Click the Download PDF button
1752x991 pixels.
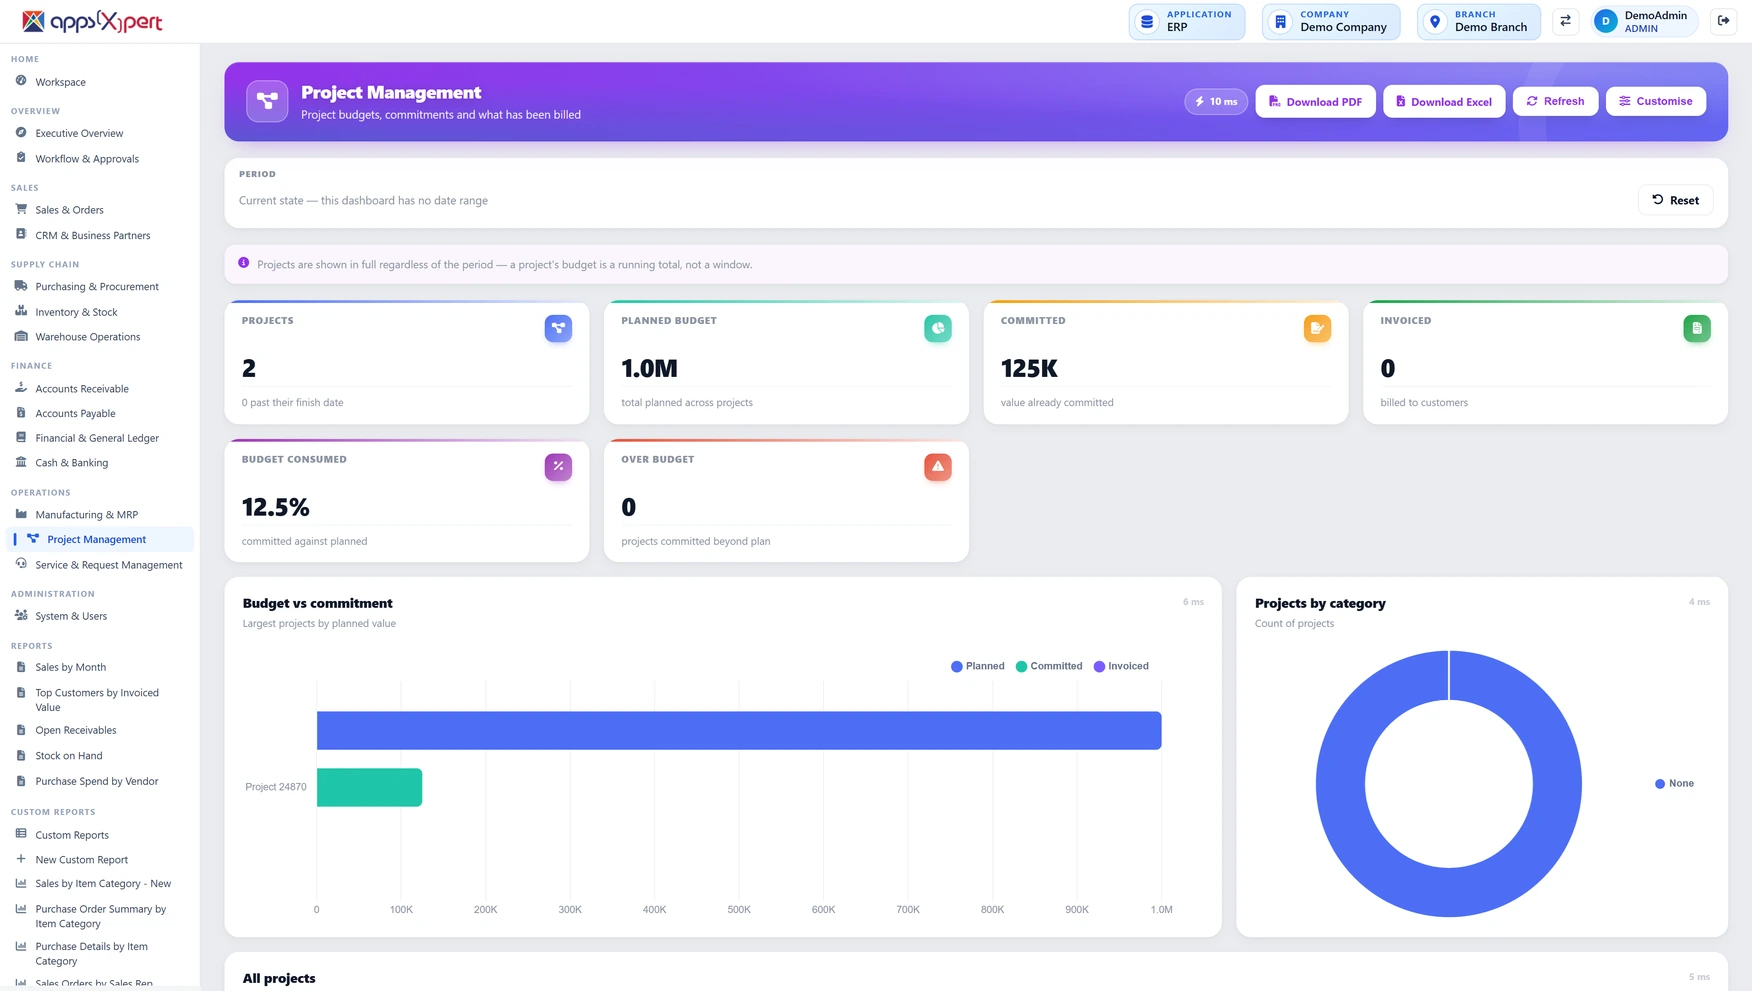[1315, 101]
